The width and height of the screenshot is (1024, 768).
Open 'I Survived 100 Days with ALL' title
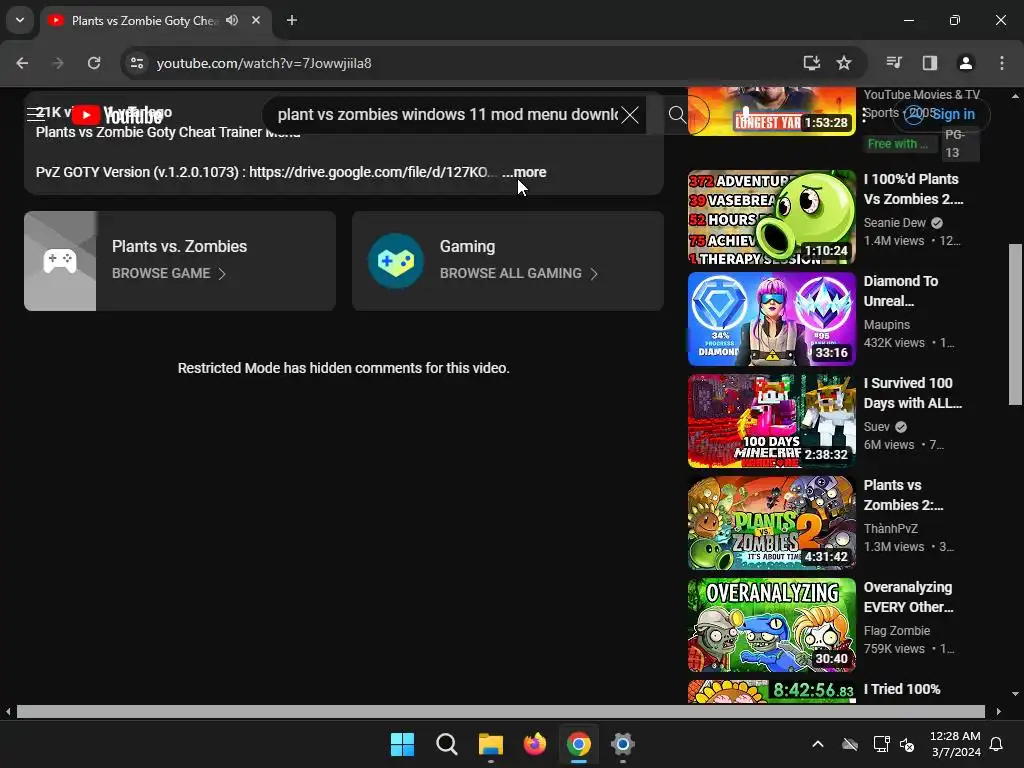(912, 392)
